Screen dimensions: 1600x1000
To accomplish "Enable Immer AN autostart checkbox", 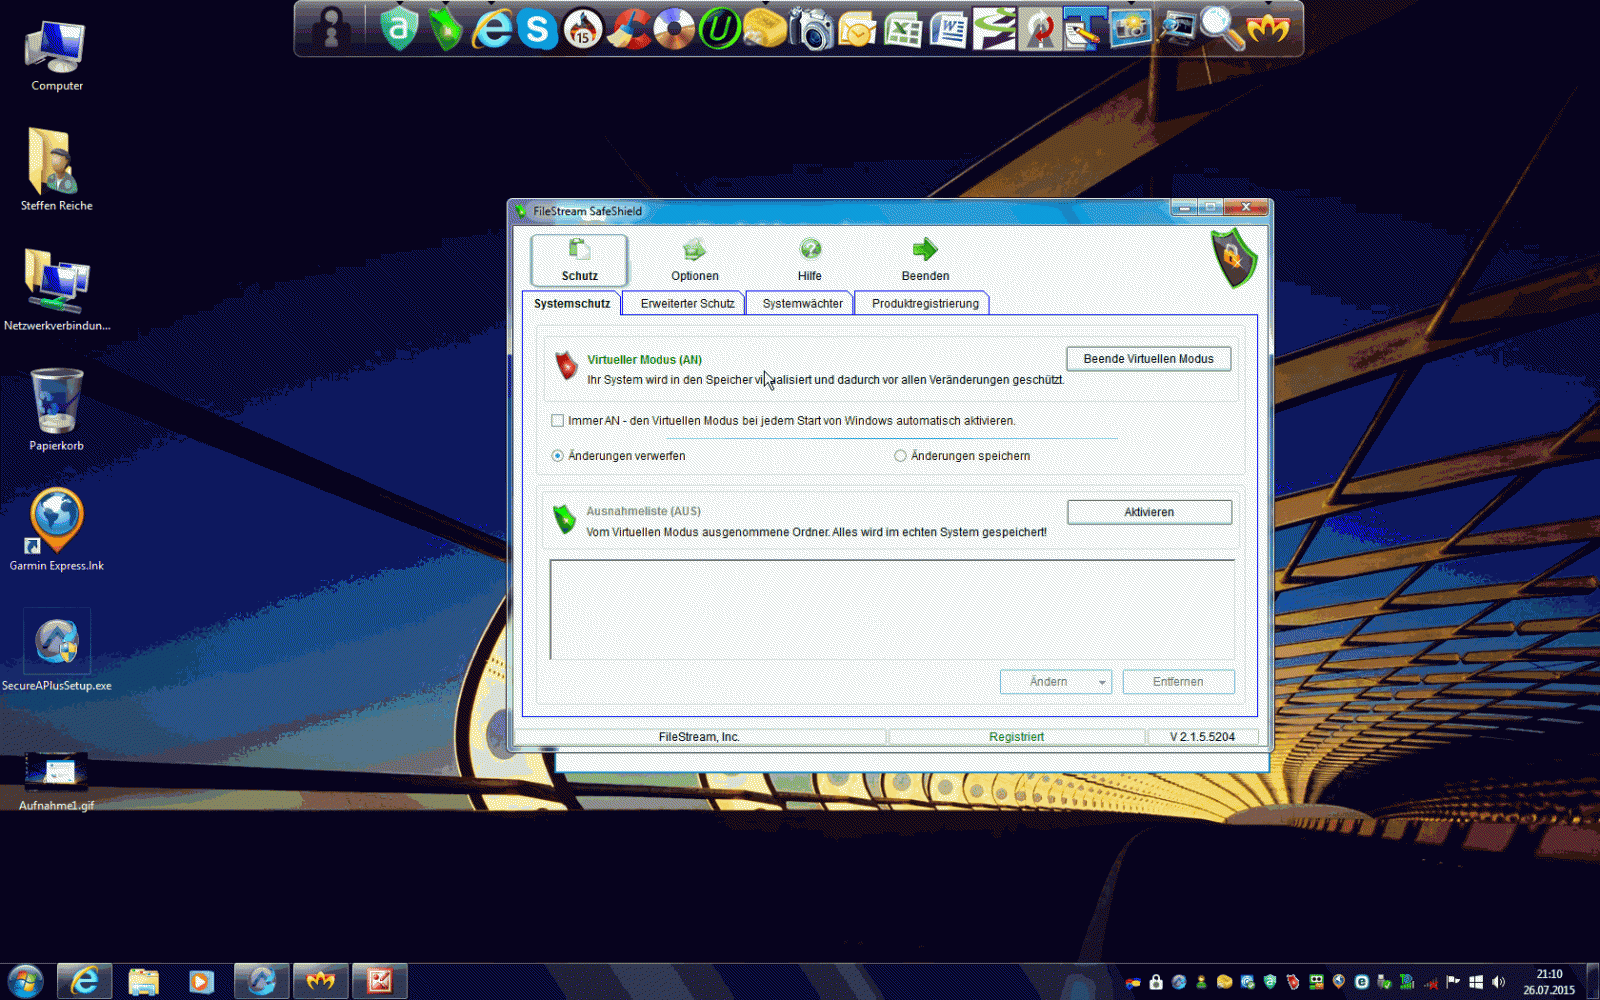I will [x=558, y=421].
